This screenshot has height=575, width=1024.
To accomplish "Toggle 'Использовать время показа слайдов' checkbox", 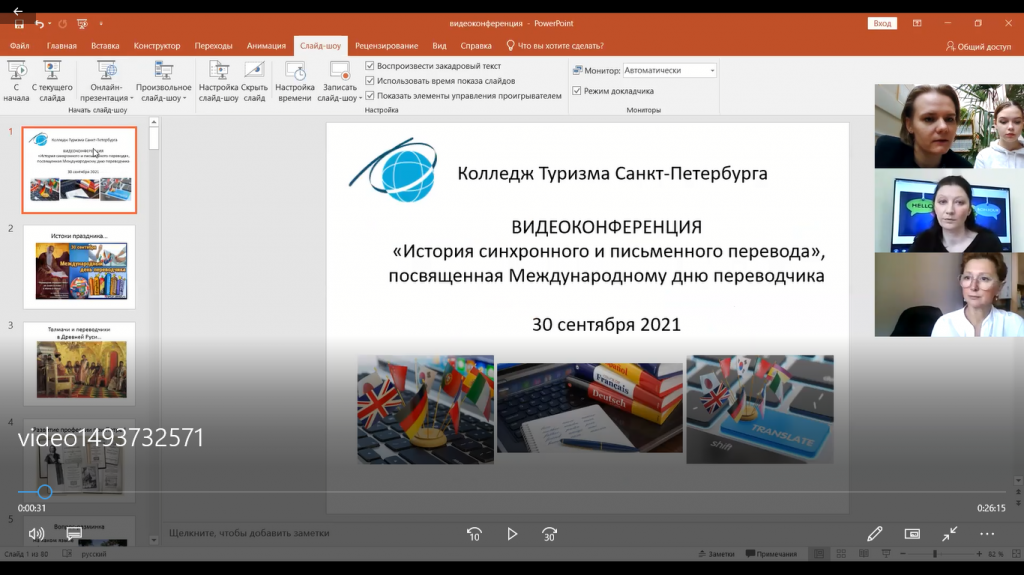I will (370, 81).
